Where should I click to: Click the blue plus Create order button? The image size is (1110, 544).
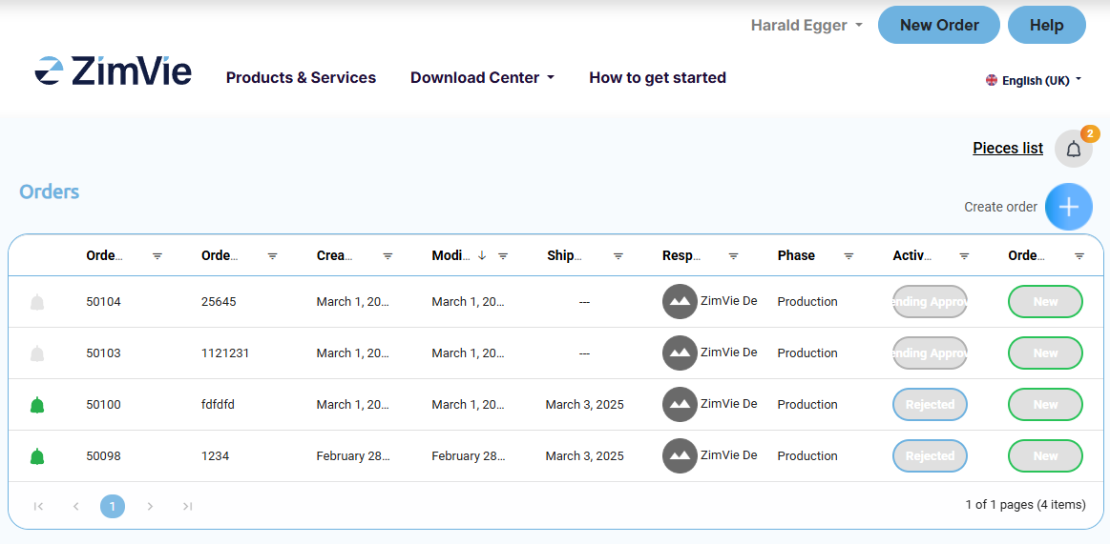tap(1068, 207)
